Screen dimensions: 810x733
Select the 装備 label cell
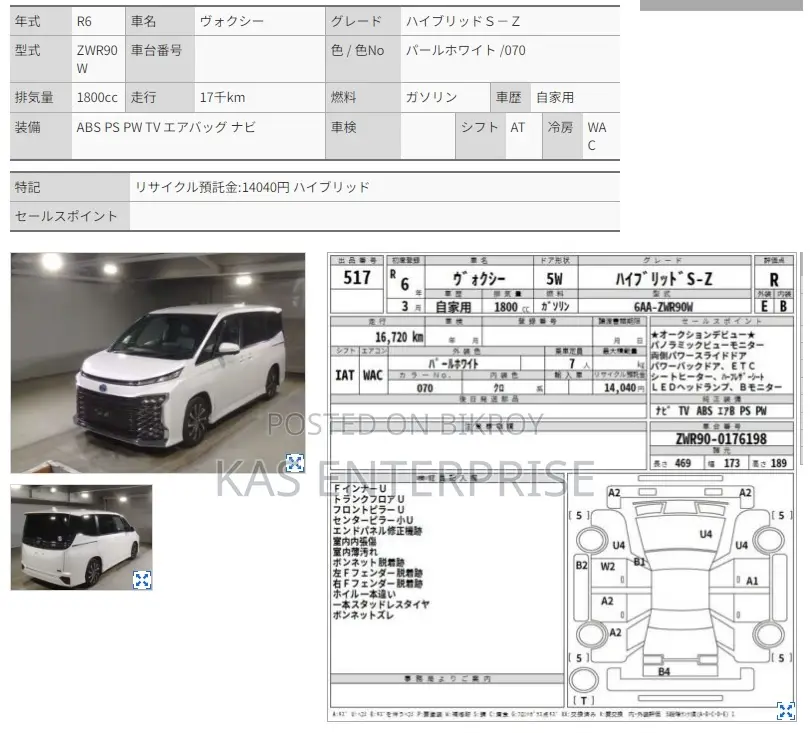click(41, 136)
